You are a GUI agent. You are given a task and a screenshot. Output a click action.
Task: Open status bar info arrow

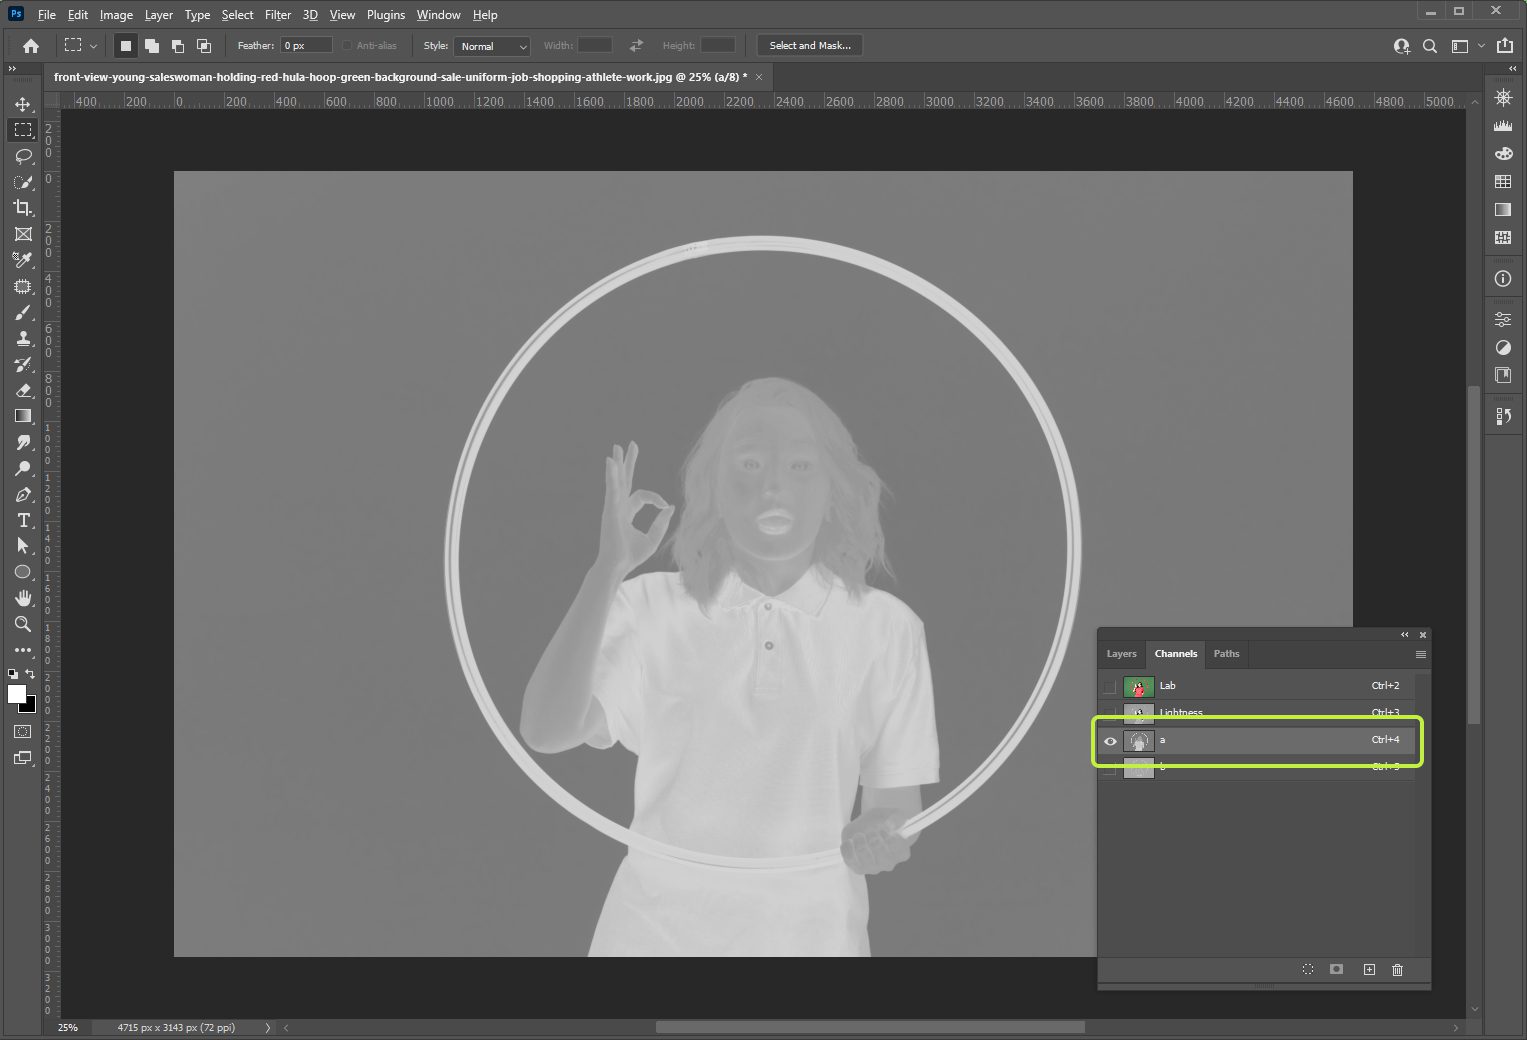[267, 1027]
